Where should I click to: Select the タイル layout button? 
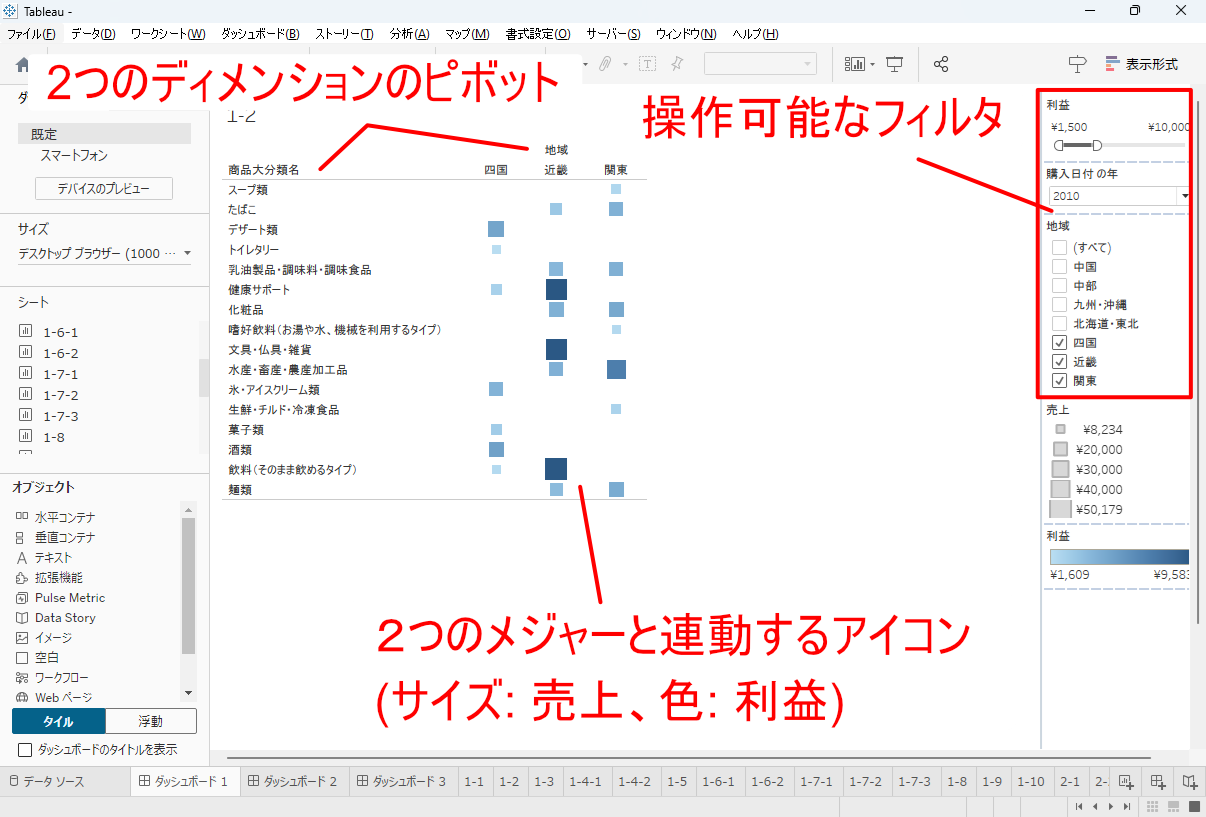[x=59, y=721]
